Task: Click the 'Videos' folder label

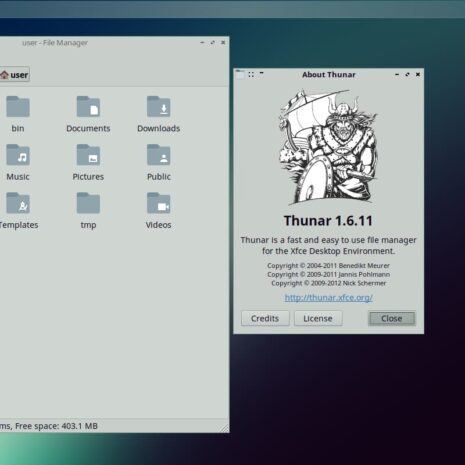Action: [158, 225]
